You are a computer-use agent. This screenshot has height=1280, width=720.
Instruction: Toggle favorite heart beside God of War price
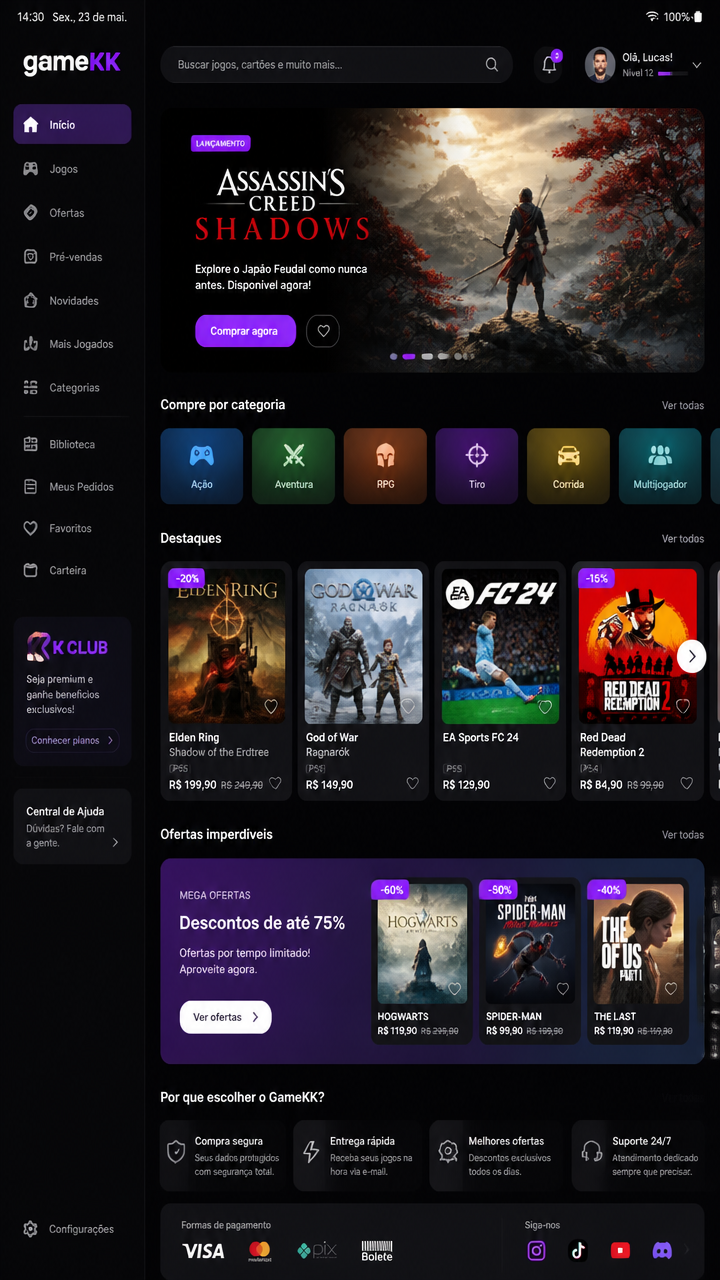[412, 784]
